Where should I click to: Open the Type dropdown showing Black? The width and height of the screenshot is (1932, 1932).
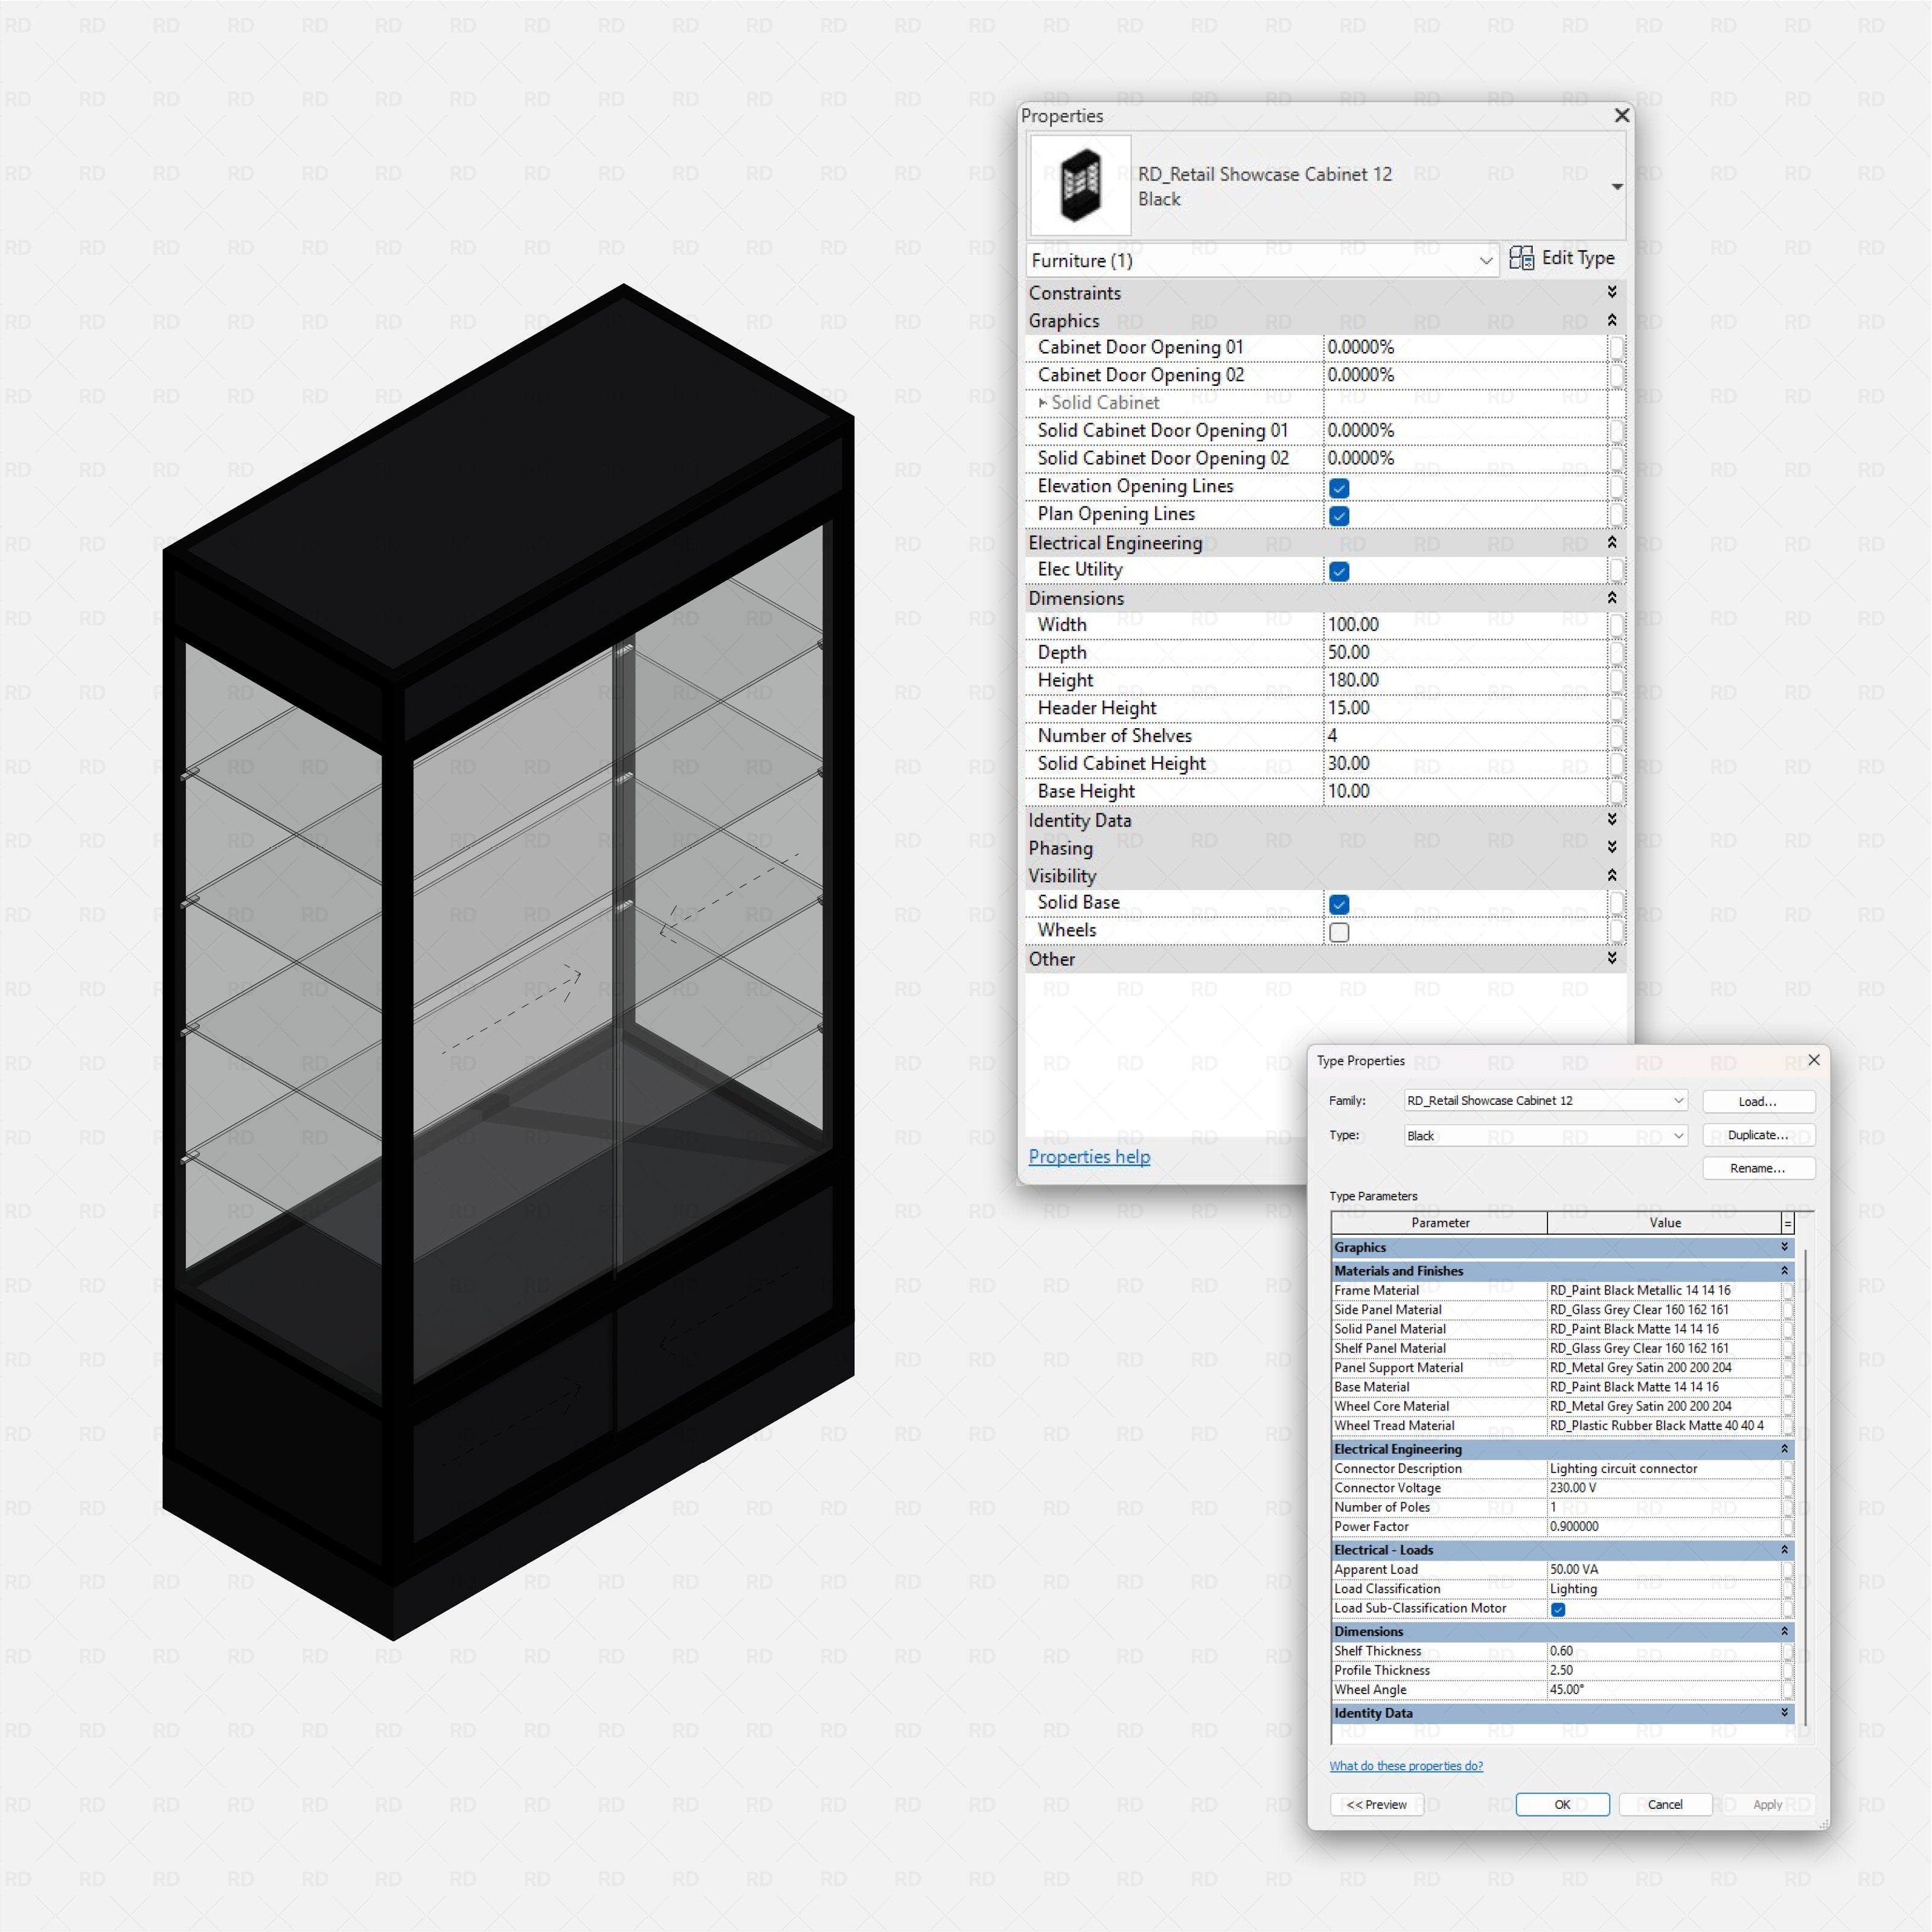pos(1545,1135)
